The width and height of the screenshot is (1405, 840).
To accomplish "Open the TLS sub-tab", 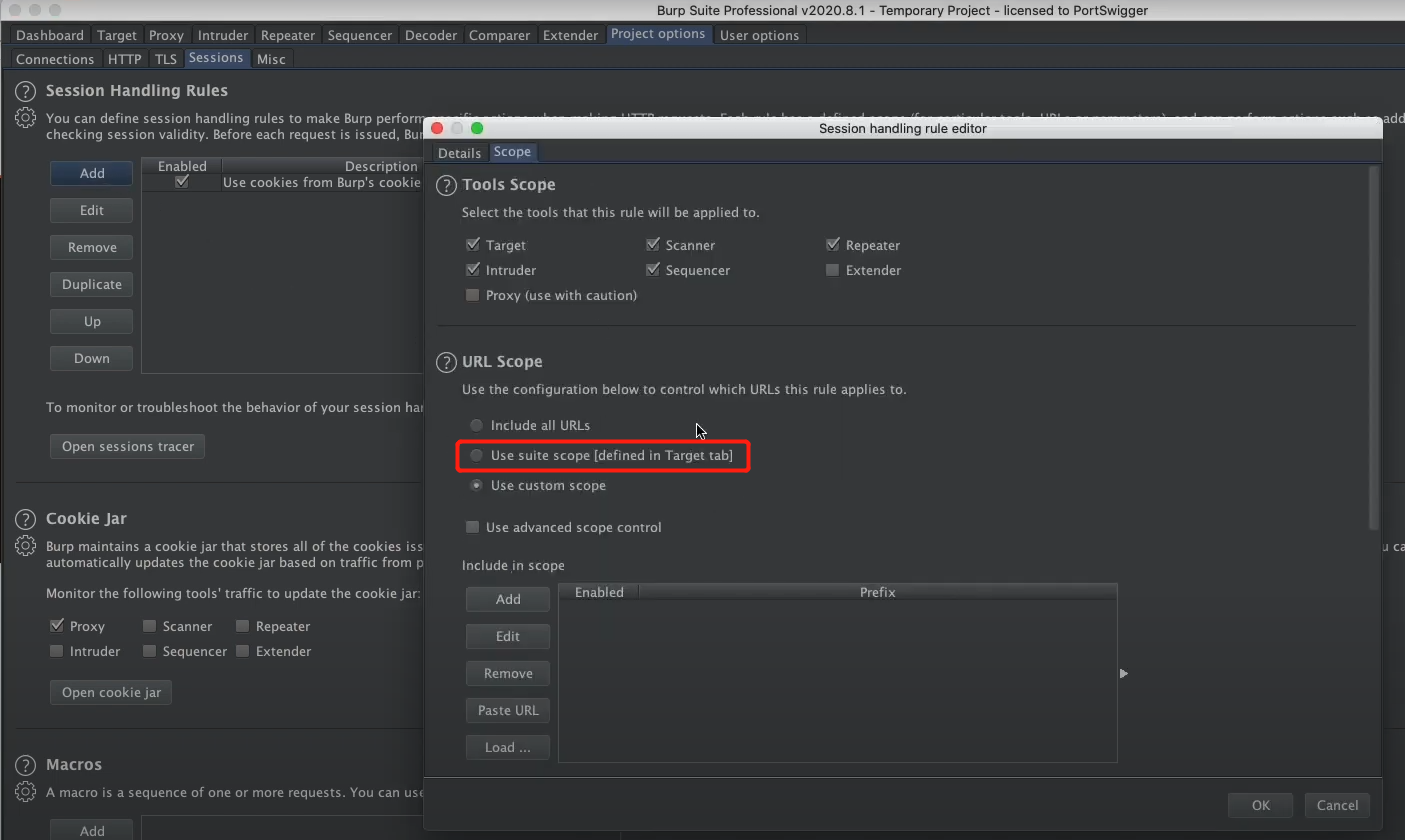I will [166, 59].
